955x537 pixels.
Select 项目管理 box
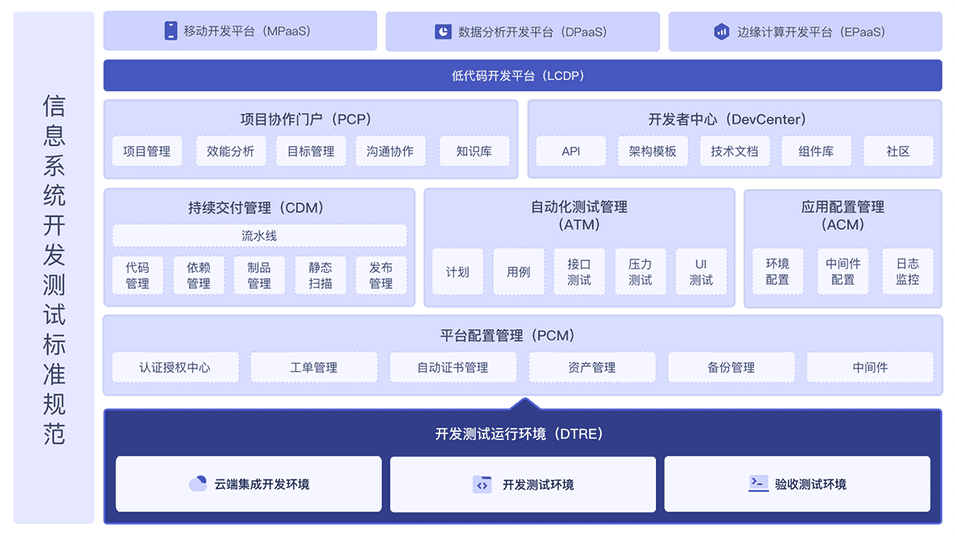(147, 151)
